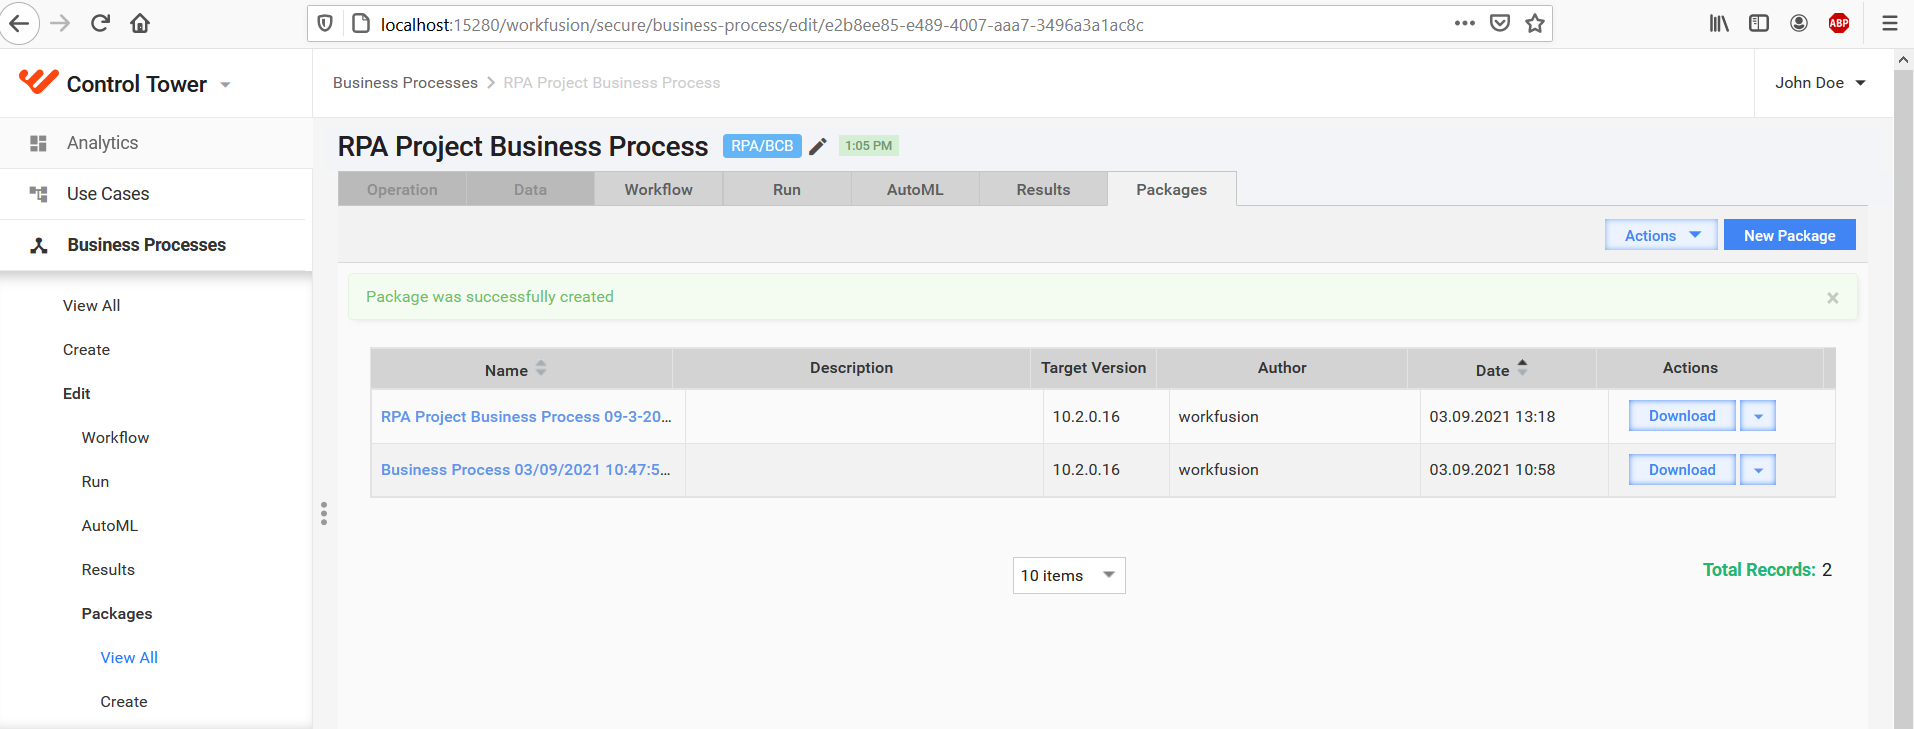Select View All under Business Processes
The width and height of the screenshot is (1914, 729).
coord(91,306)
